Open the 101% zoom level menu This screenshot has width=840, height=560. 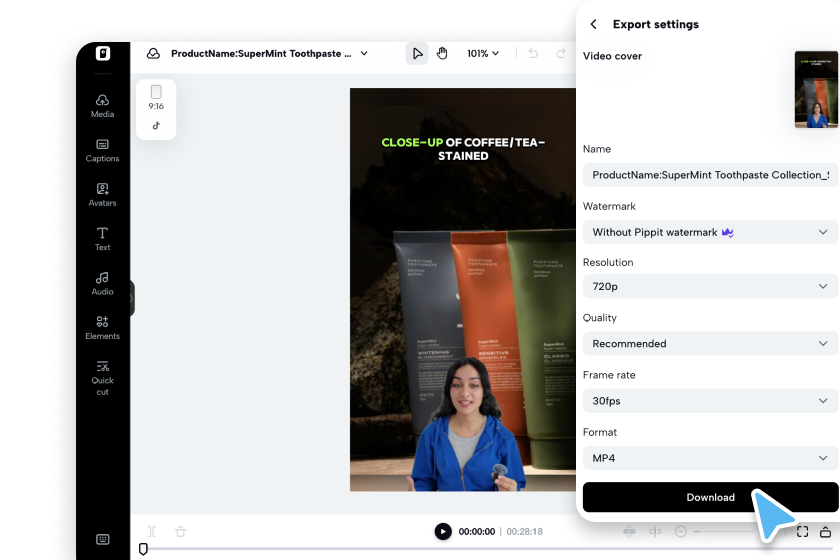pos(483,54)
